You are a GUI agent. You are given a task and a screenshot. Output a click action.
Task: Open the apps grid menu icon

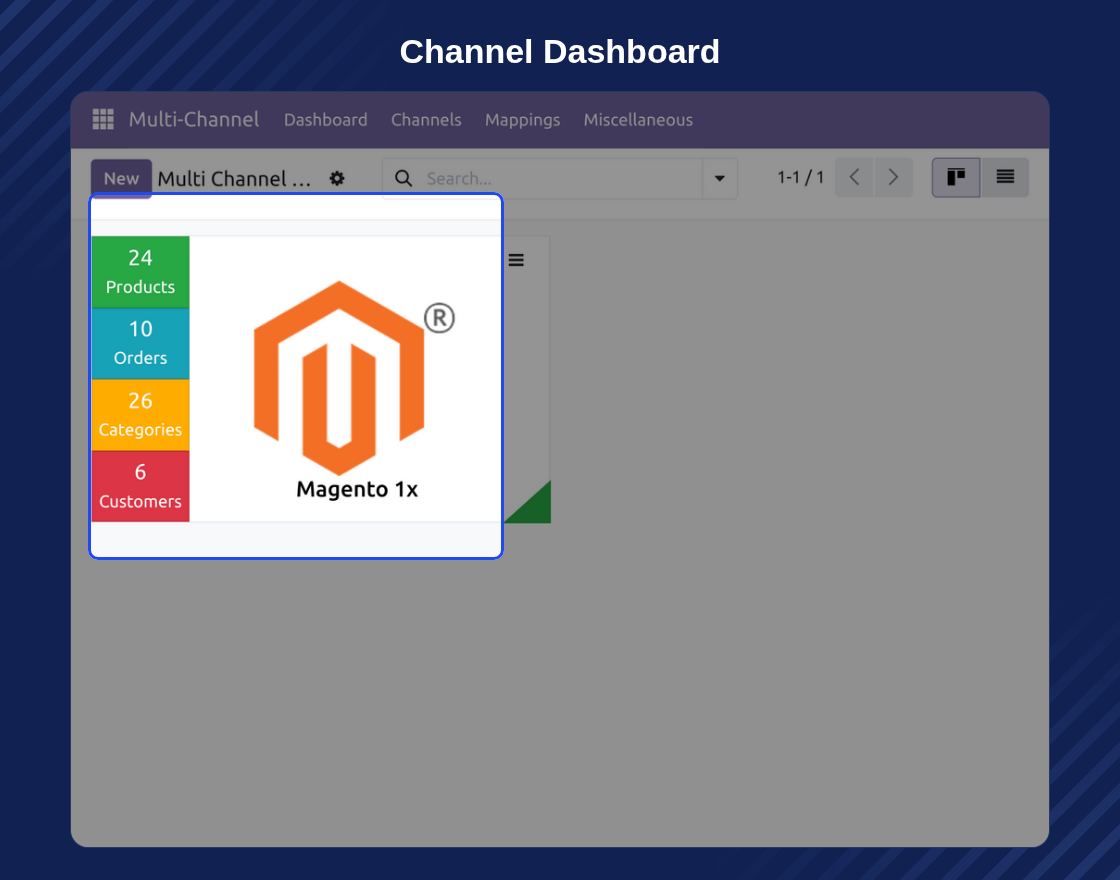(103, 119)
